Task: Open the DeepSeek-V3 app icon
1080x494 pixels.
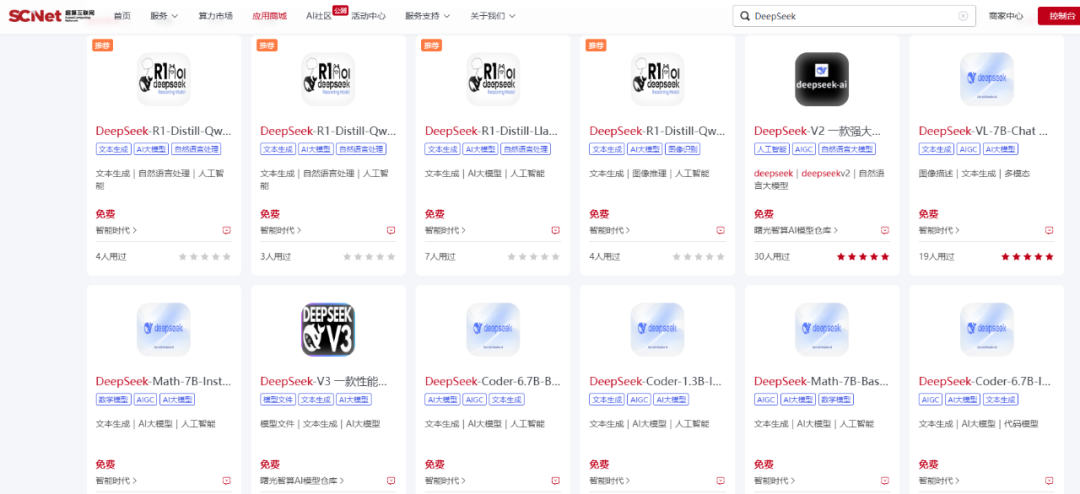Action: (328, 329)
